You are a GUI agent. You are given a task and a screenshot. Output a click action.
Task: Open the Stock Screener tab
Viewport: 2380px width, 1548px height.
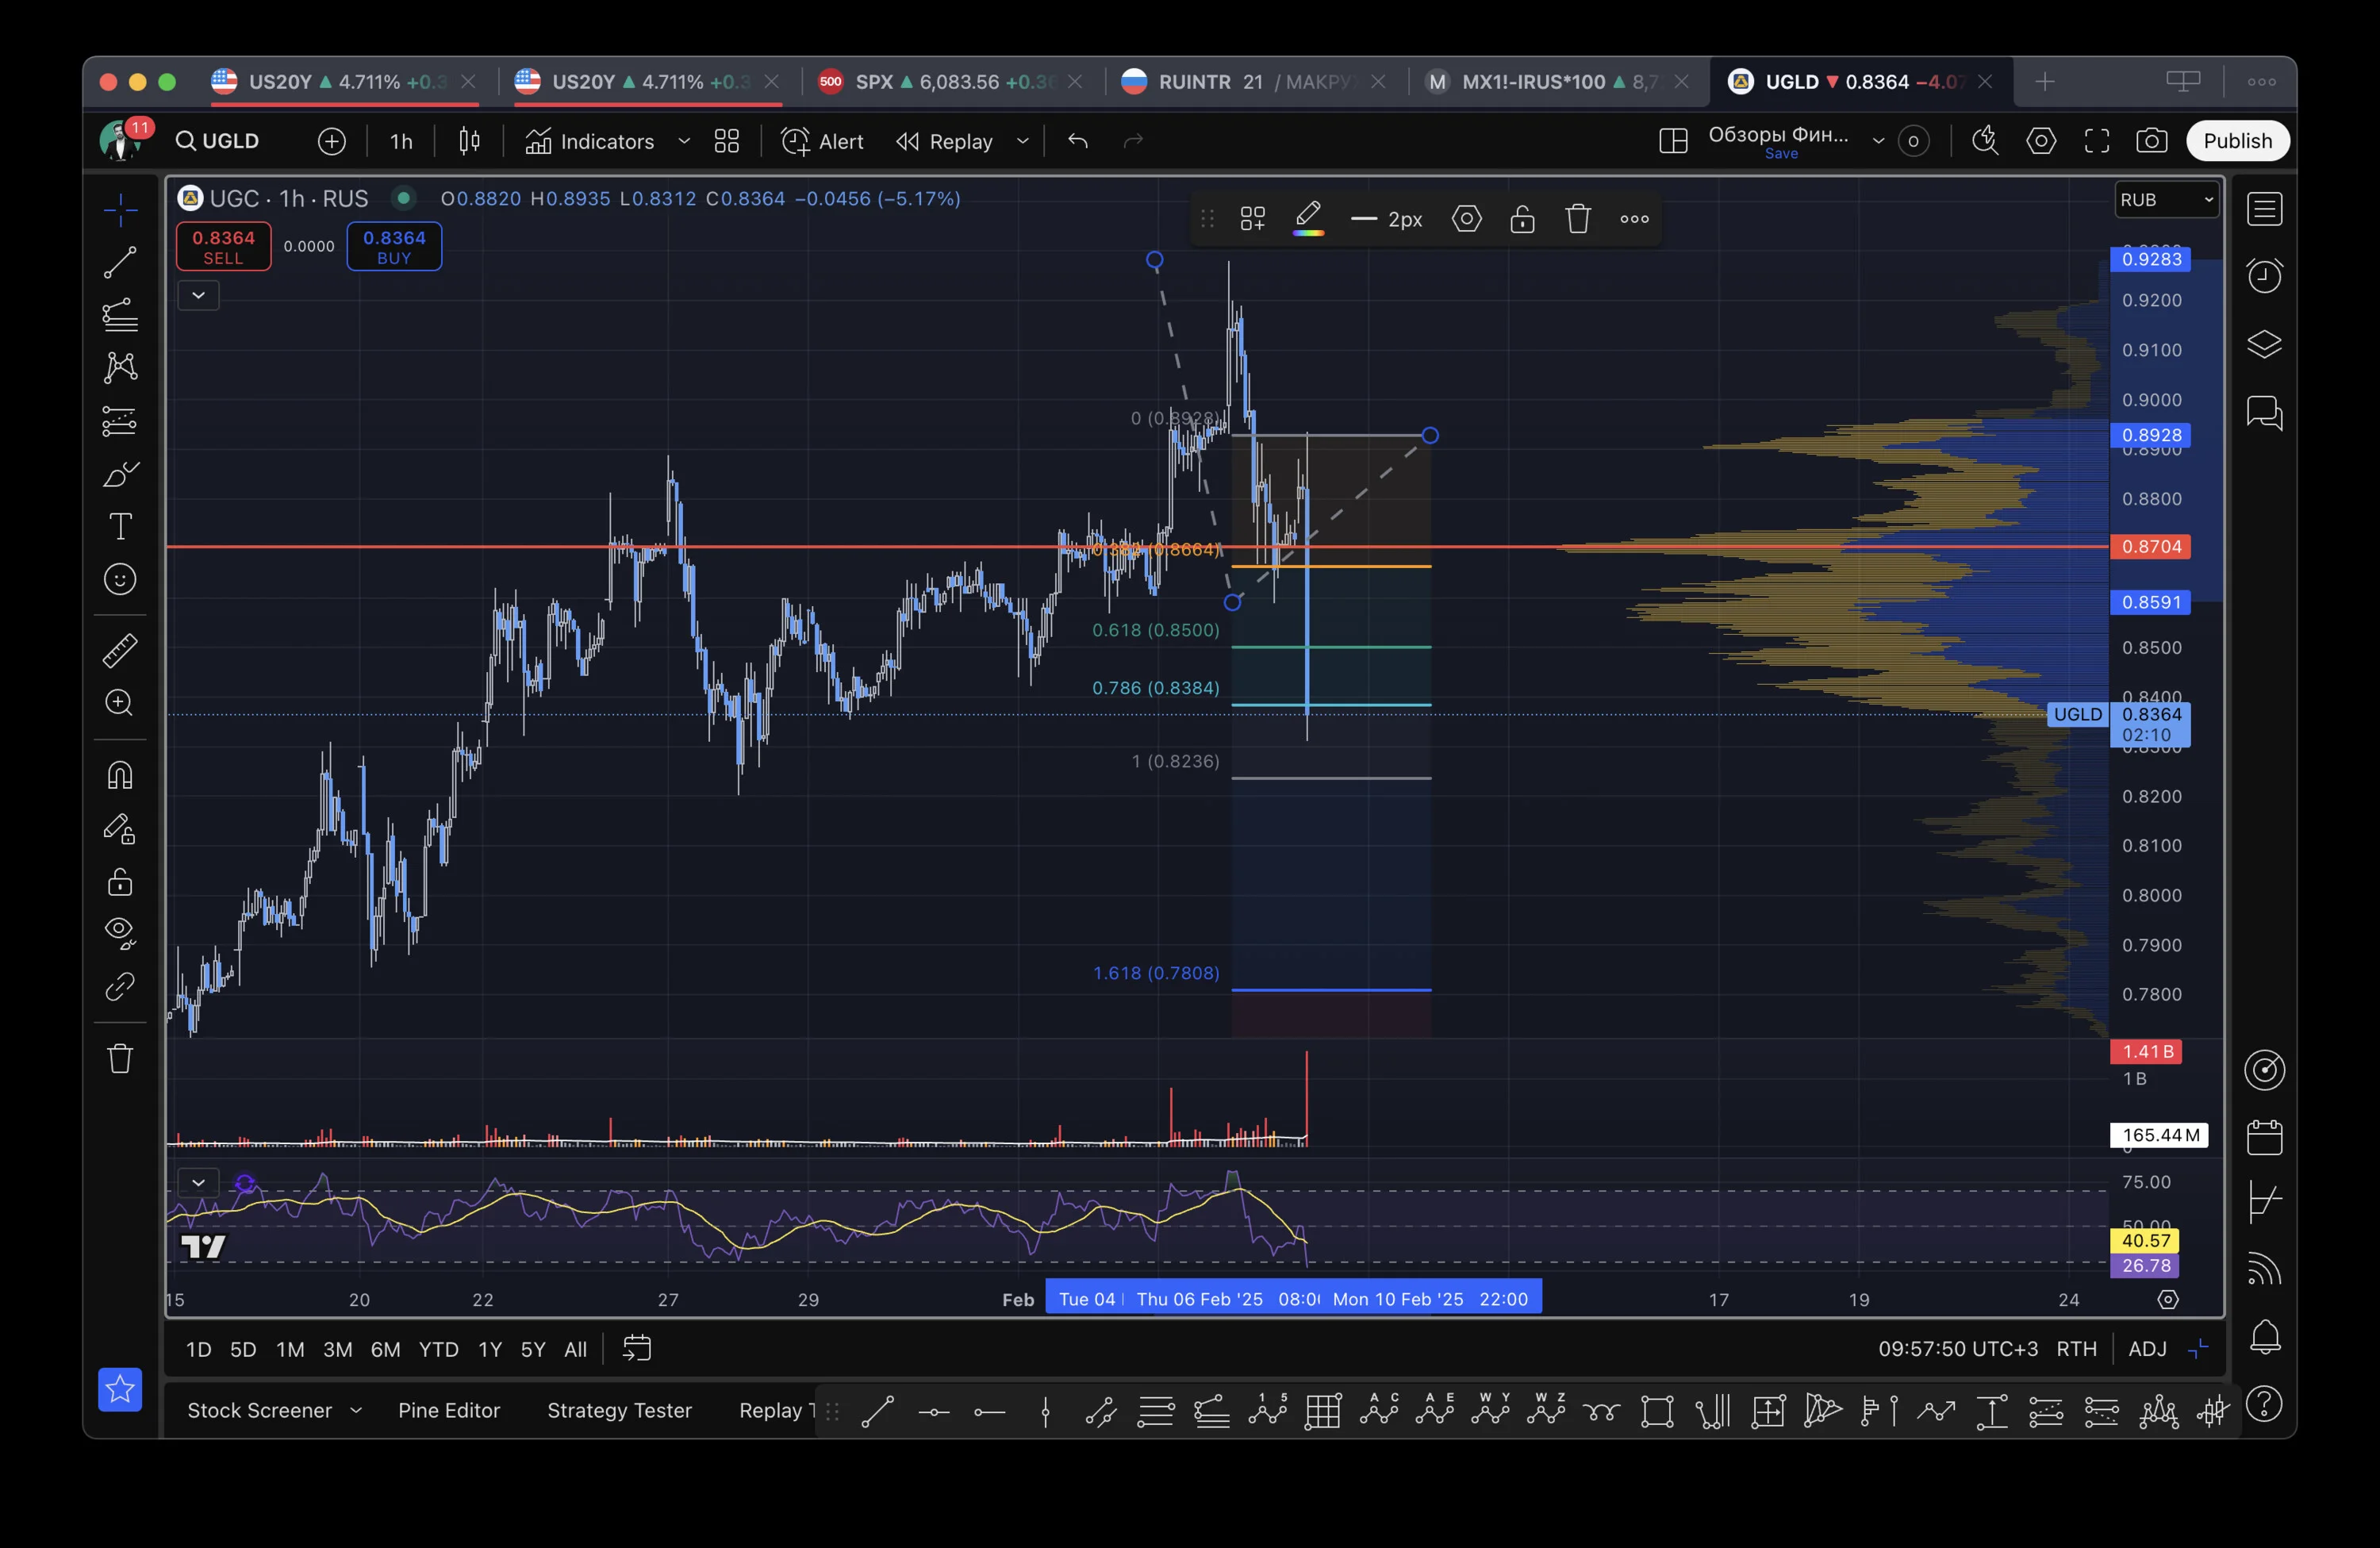[x=259, y=1410]
